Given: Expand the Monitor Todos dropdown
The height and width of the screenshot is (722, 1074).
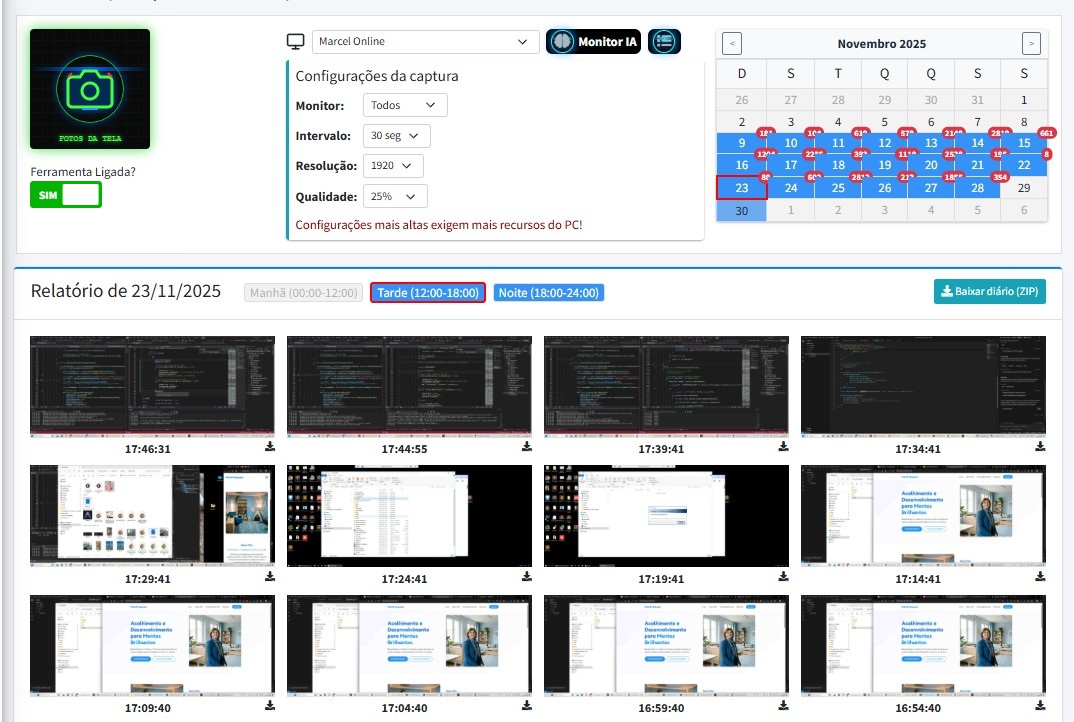Looking at the screenshot, I should 404,105.
